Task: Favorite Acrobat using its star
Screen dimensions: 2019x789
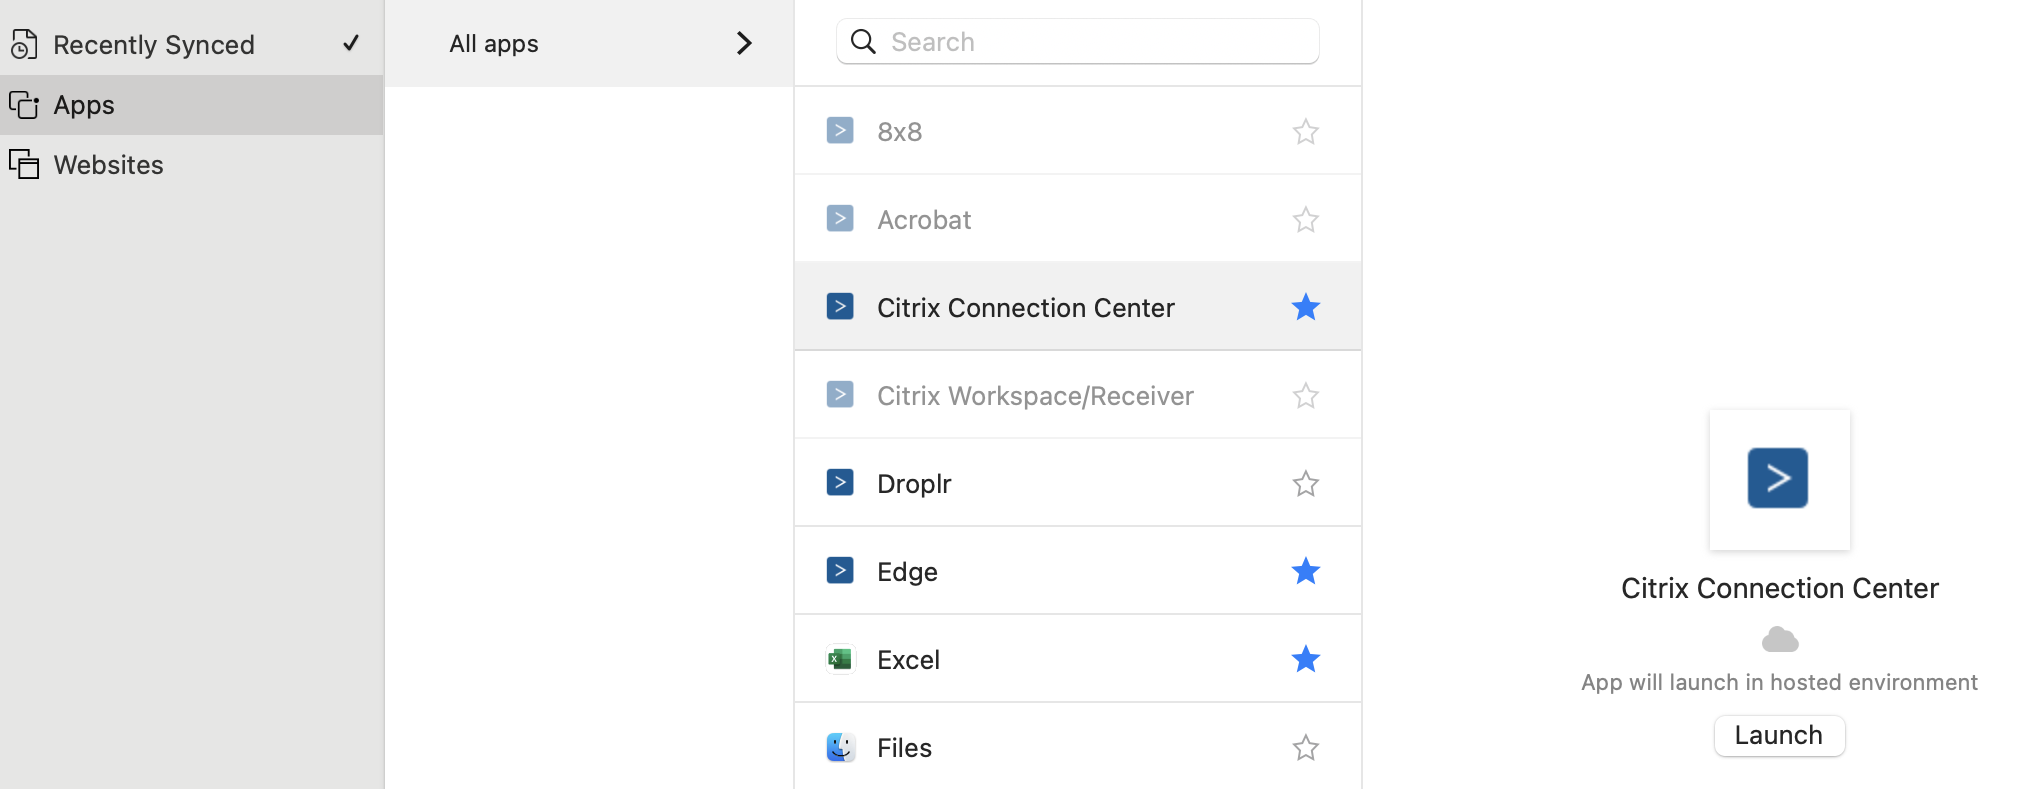Action: pos(1305,219)
